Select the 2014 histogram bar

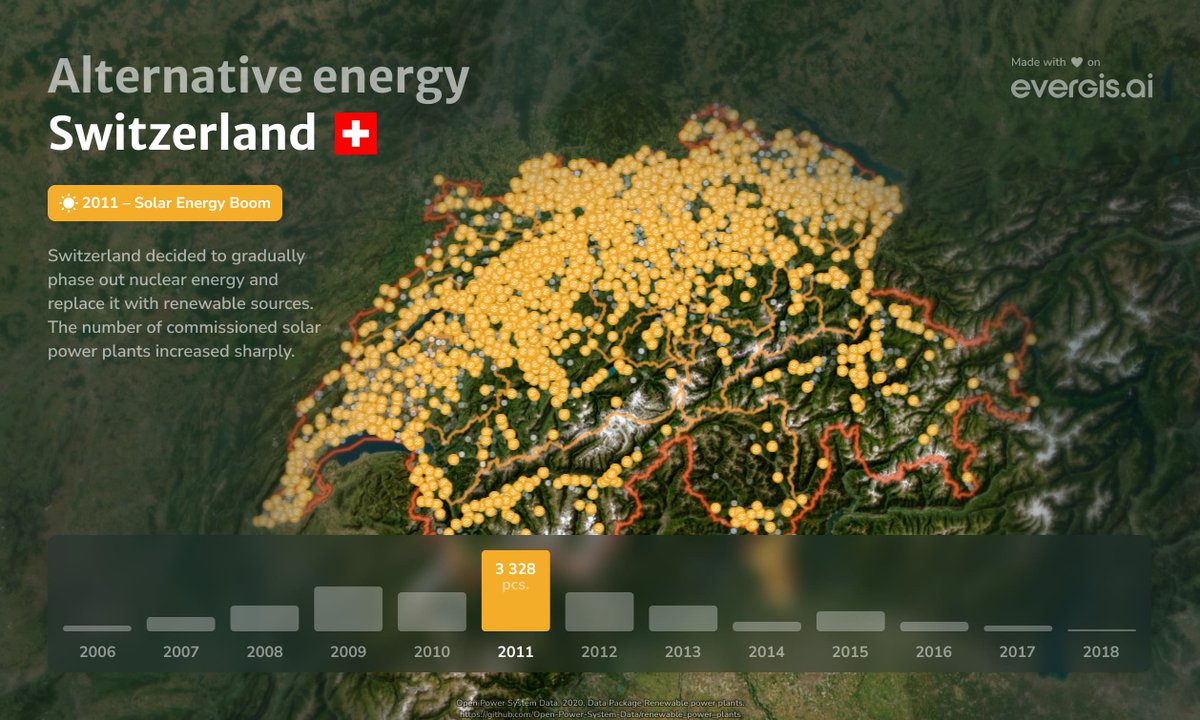[x=765, y=625]
